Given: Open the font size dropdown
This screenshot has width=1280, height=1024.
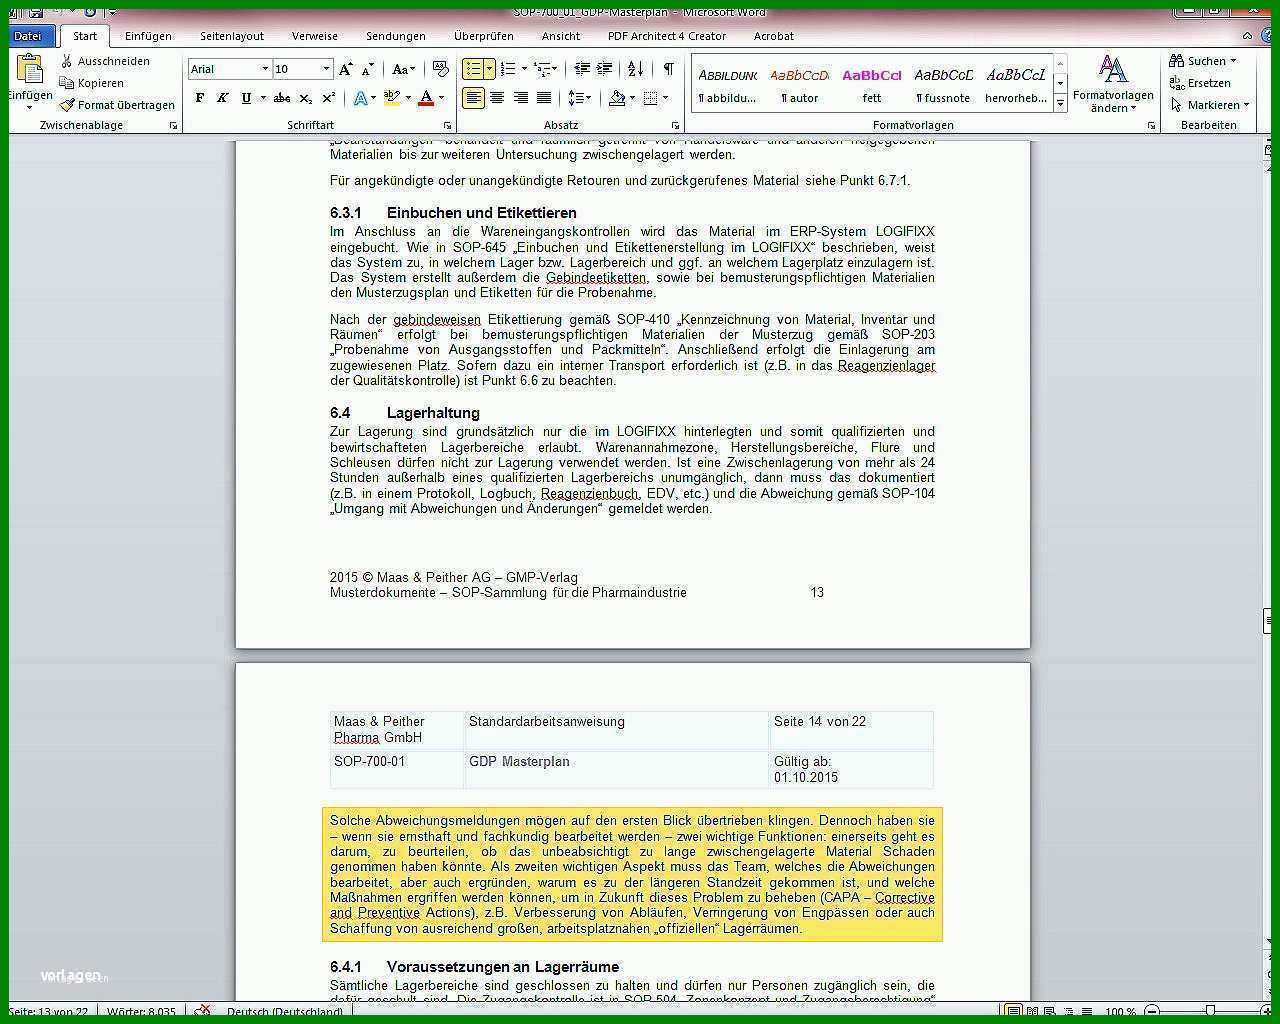Looking at the screenshot, I should click(326, 69).
